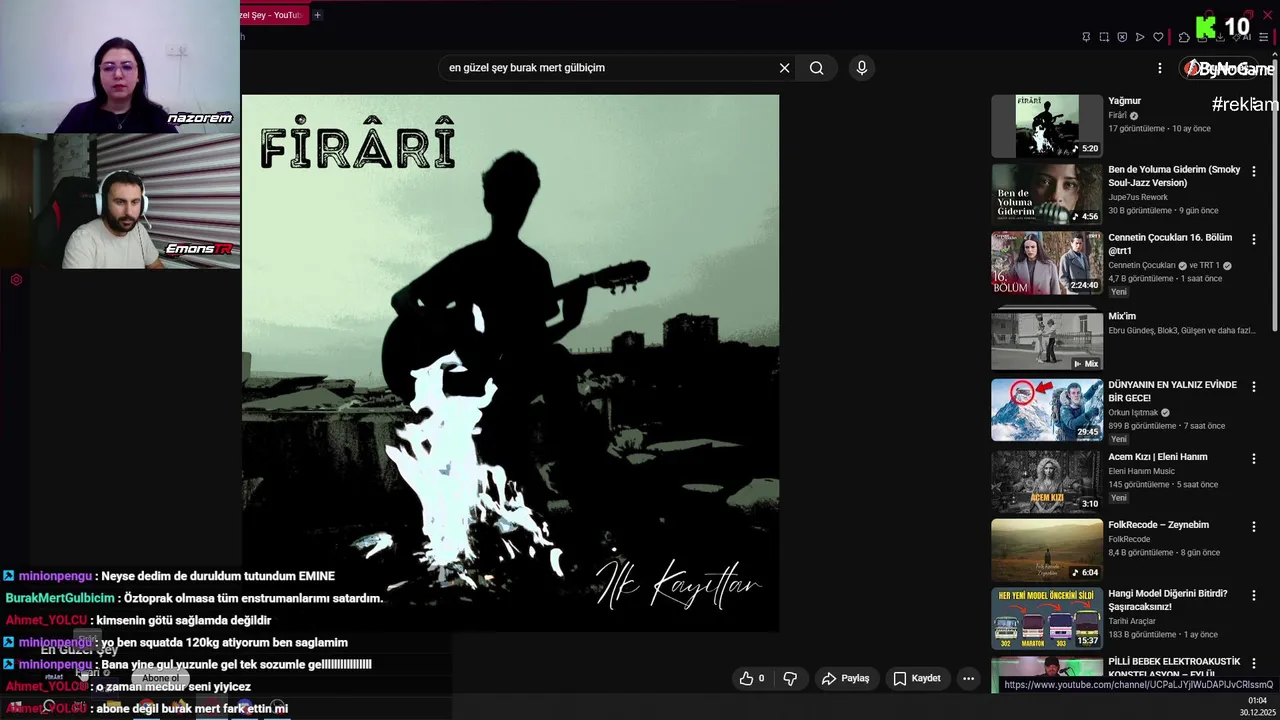The image size is (1280, 720).
Task: Open 'DÜNYANIN EN YALNIZ EVİNDE BİR GECE!' title
Action: click(x=1172, y=391)
